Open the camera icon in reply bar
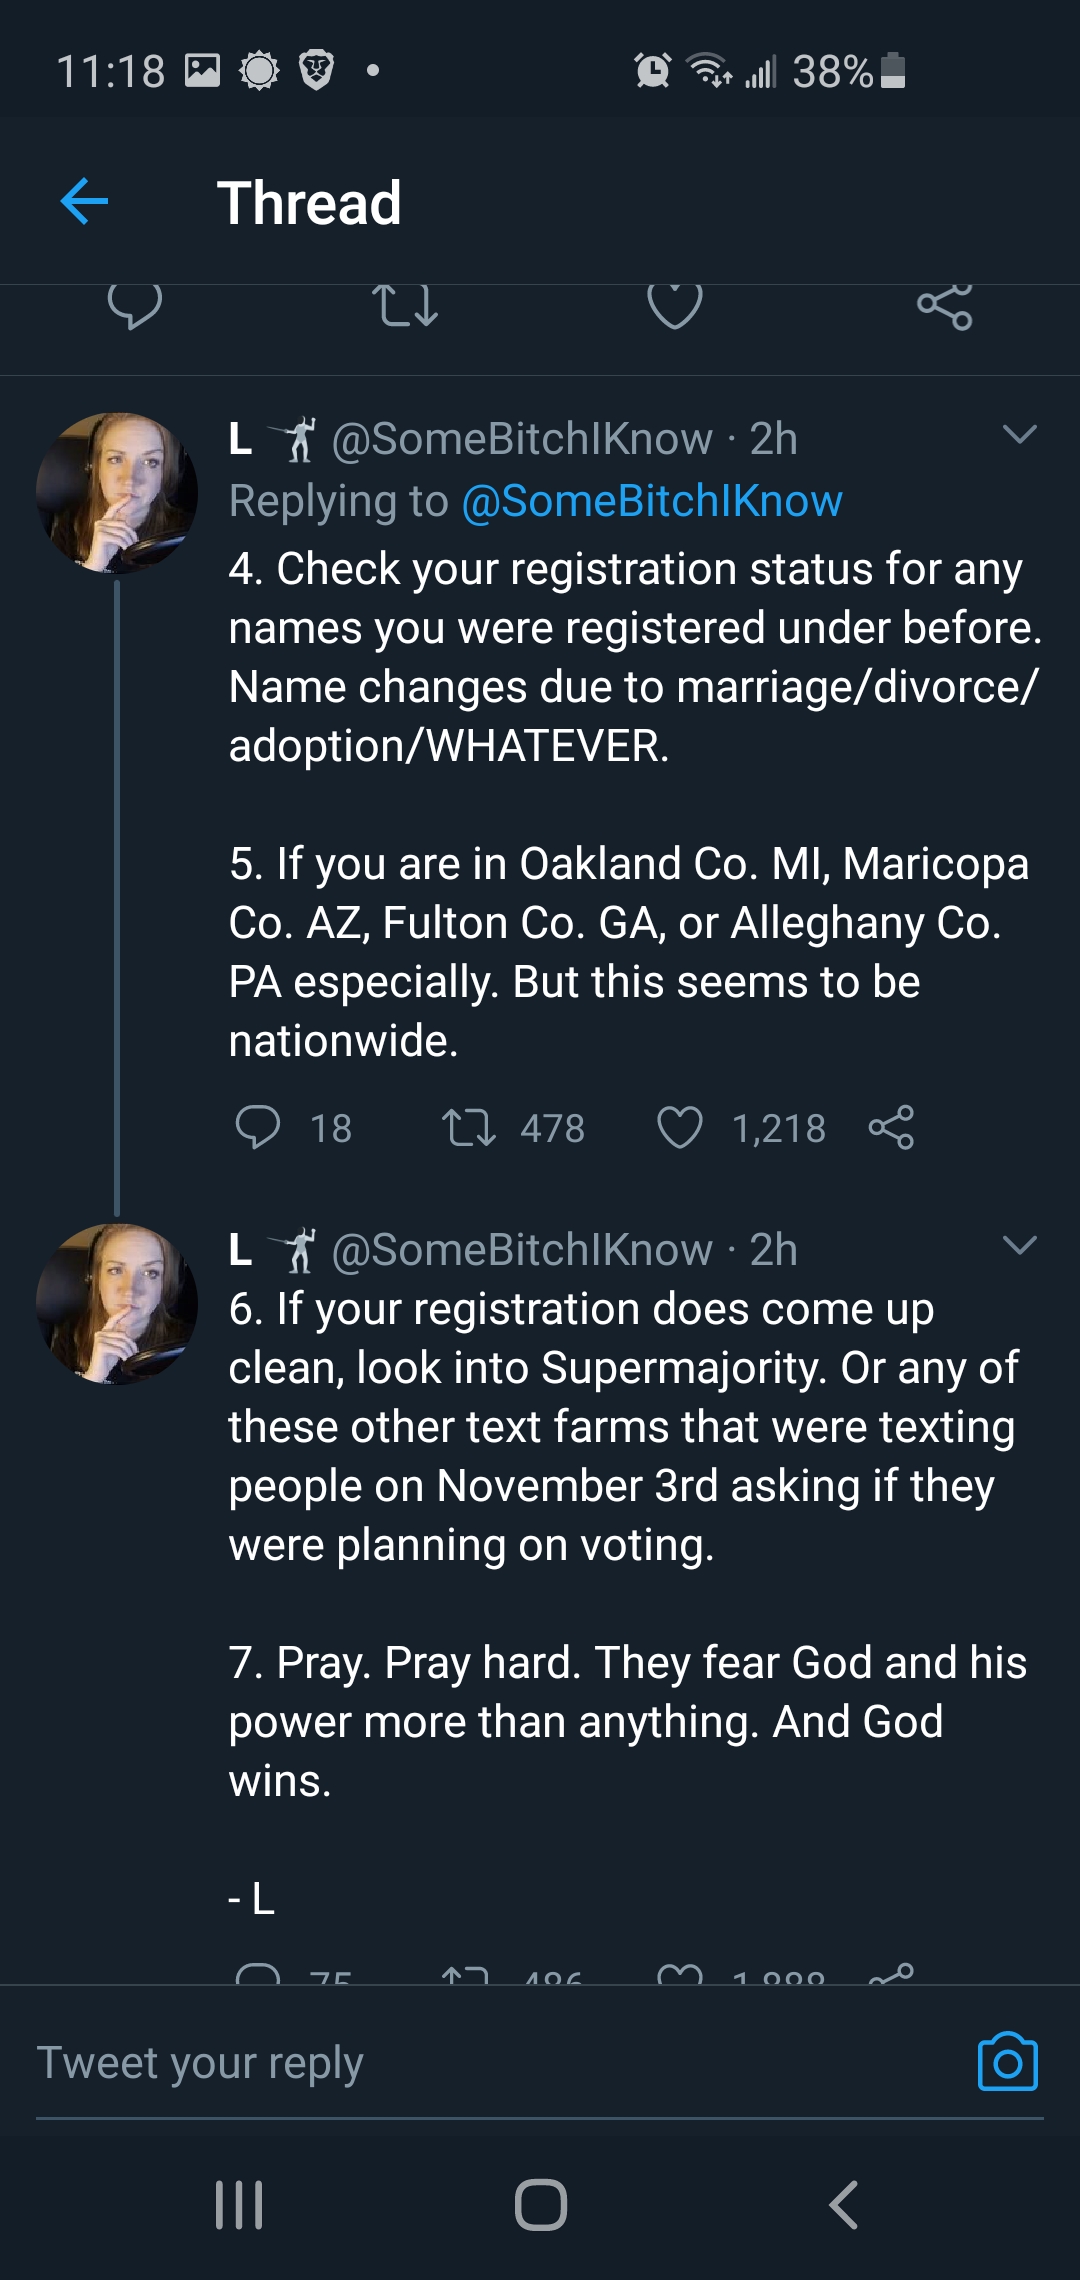This screenshot has height=2280, width=1080. tap(1008, 2062)
